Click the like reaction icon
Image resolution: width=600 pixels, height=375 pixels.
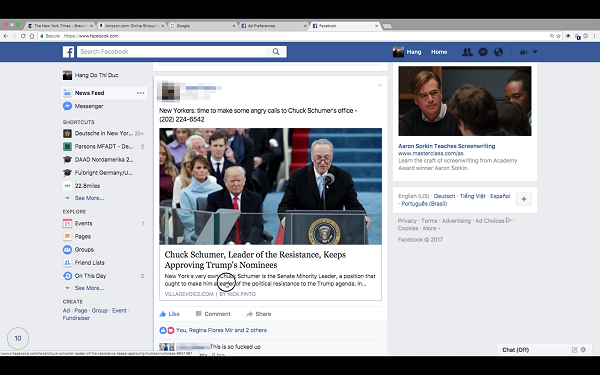[x=163, y=330]
